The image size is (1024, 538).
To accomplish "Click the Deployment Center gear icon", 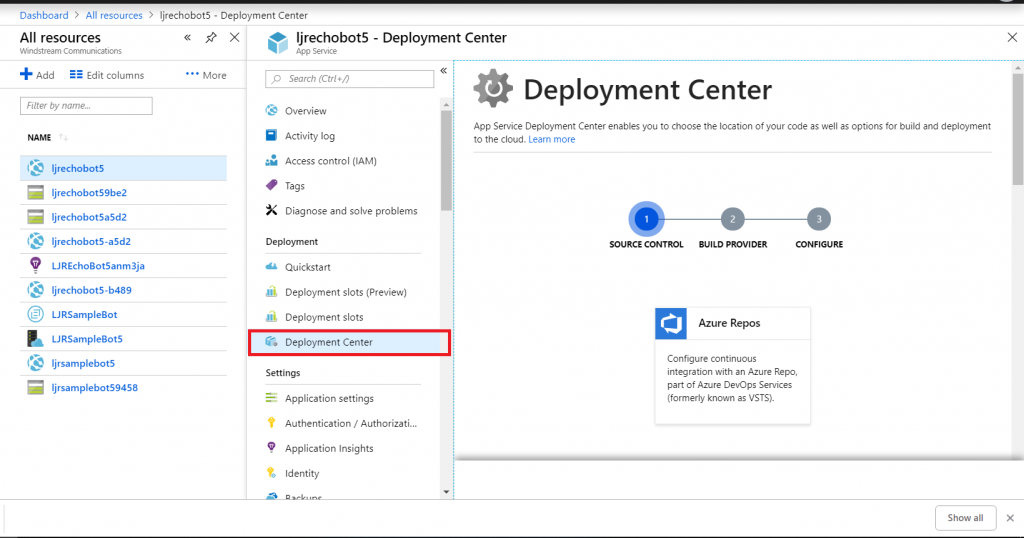I will click(493, 89).
